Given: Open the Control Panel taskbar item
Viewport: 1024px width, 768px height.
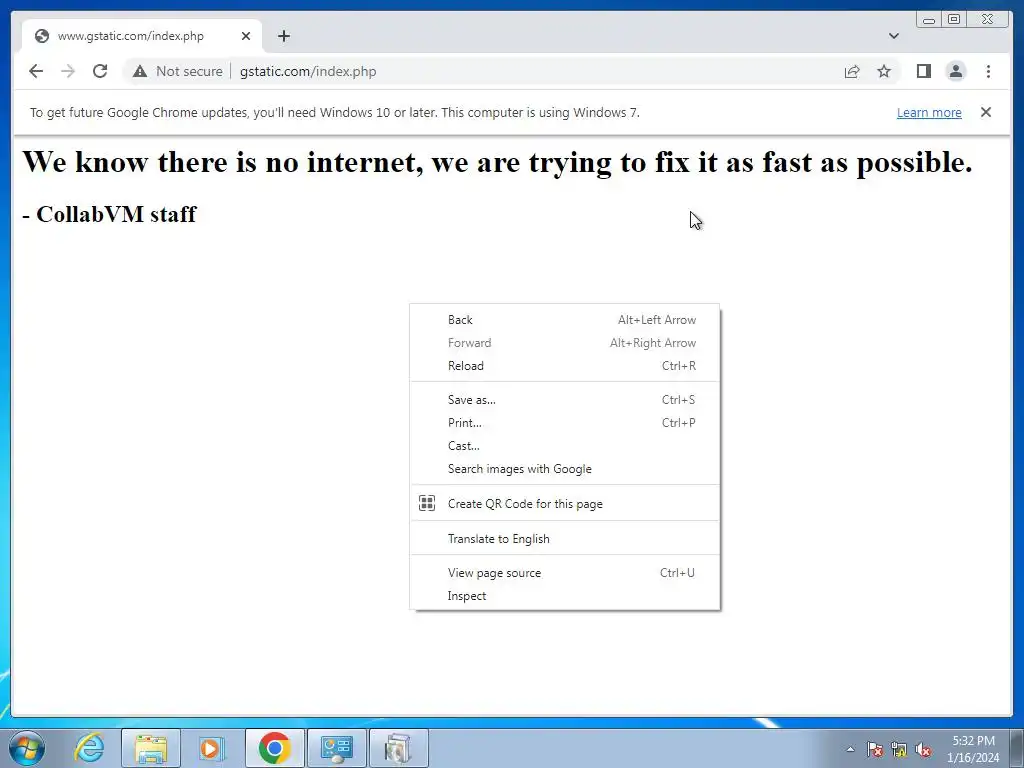Looking at the screenshot, I should pos(336,748).
